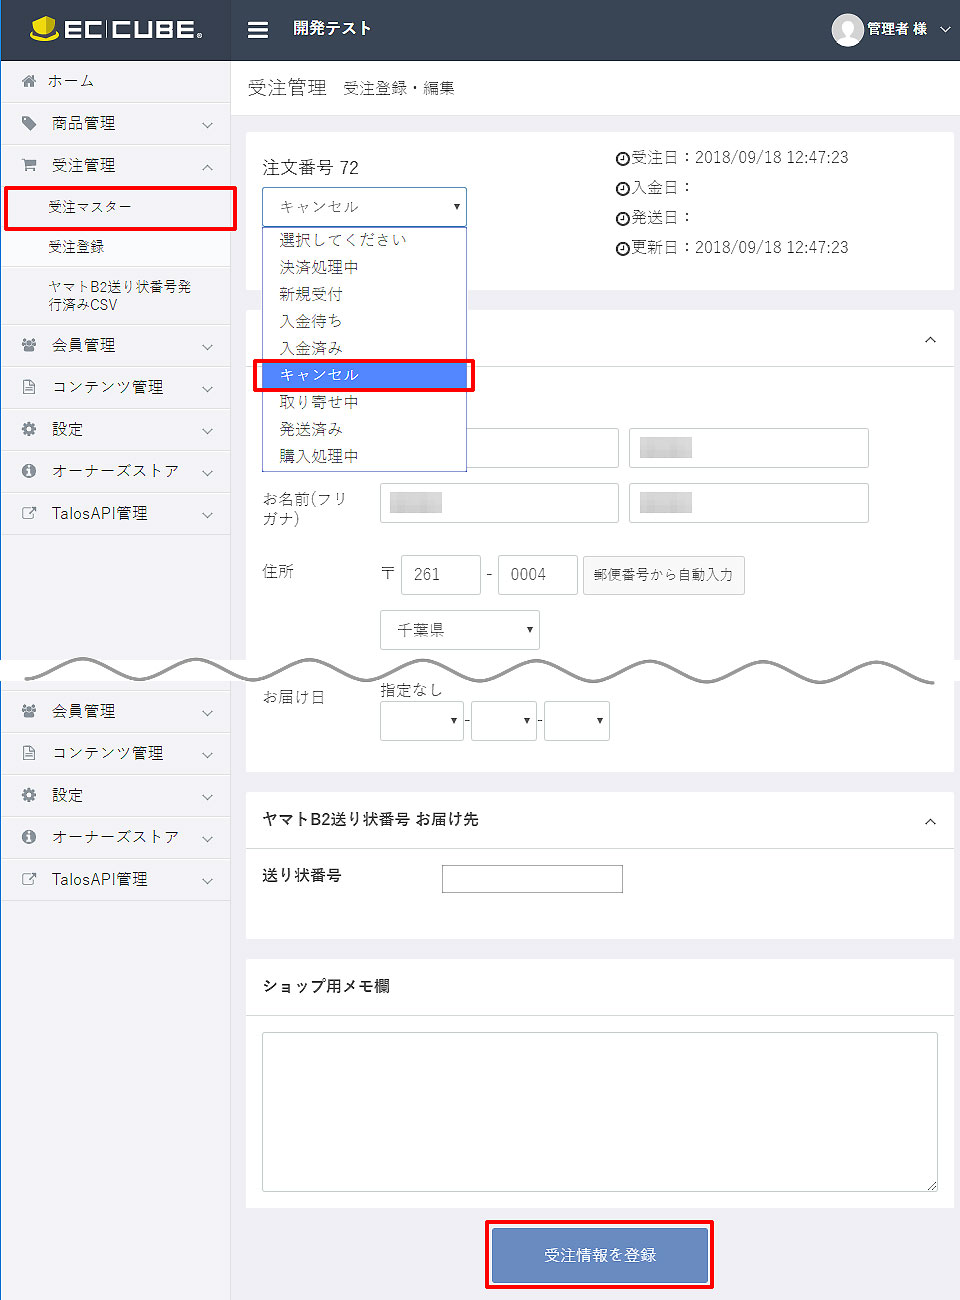Click the EC-CUBE logo

pyautogui.click(x=116, y=29)
